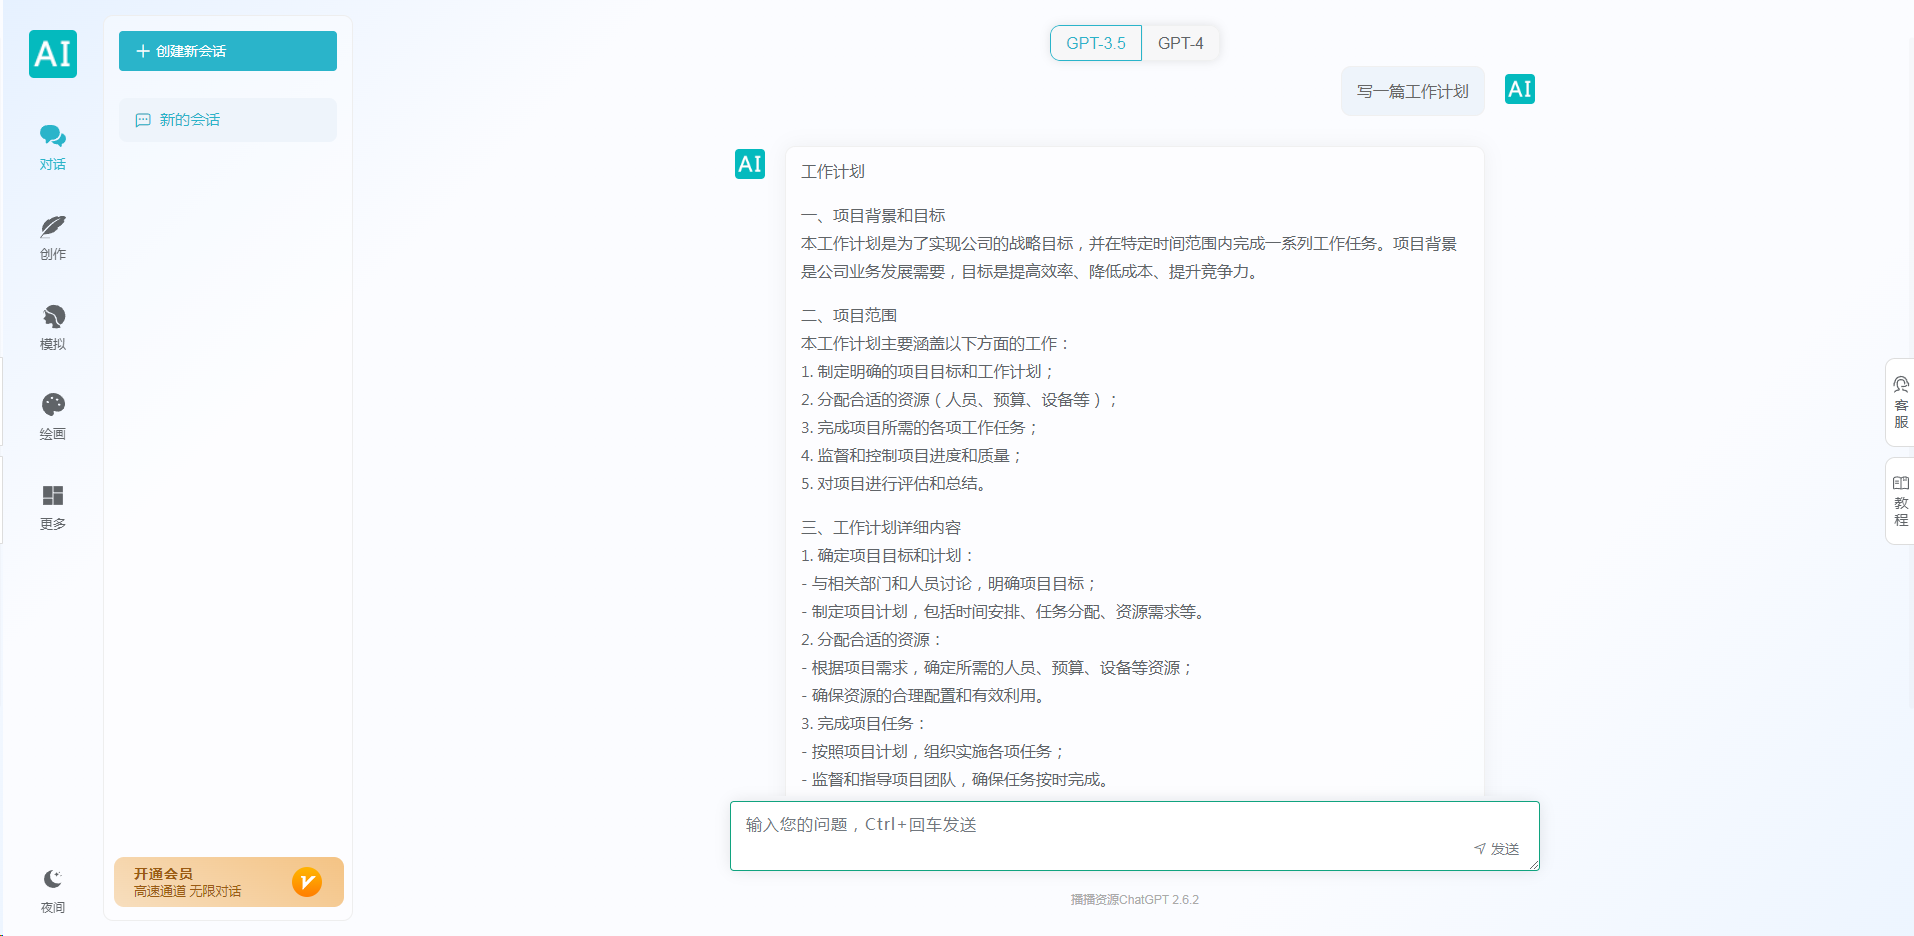This screenshot has height=936, width=1914.
Task: Click the 开通会员 membership banner
Action: point(229,882)
